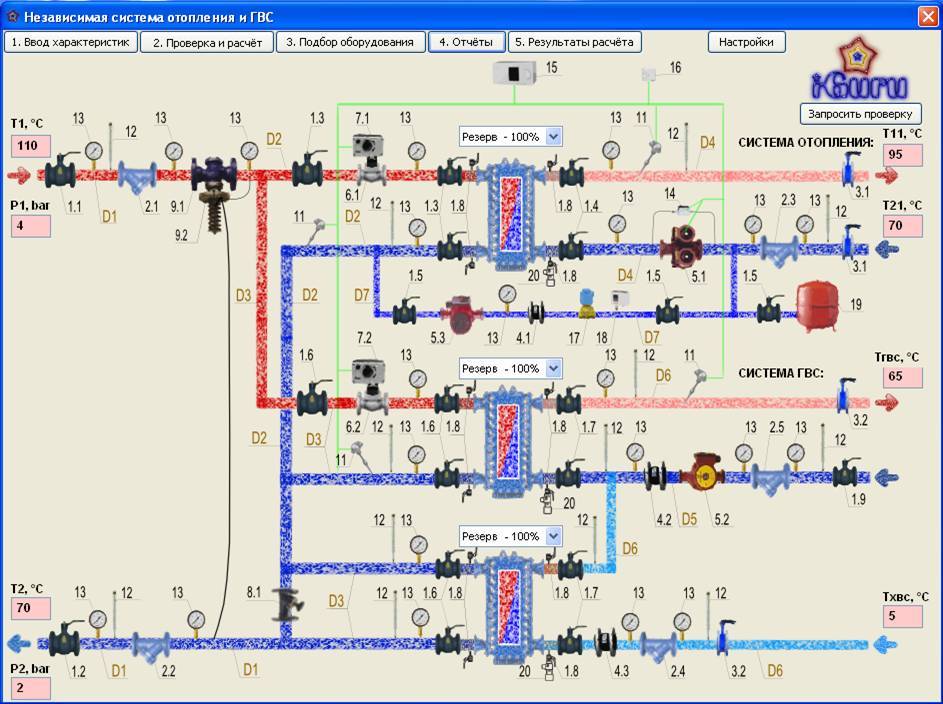The width and height of the screenshot is (943, 704).
Task: Click the balancing valve labeled 8.1
Action: point(284,604)
